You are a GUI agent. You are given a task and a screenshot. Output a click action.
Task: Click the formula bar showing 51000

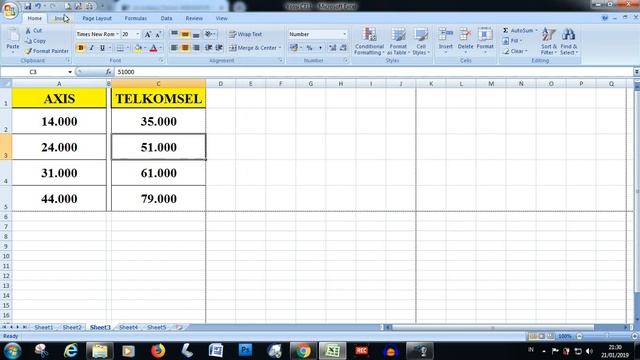(x=373, y=72)
